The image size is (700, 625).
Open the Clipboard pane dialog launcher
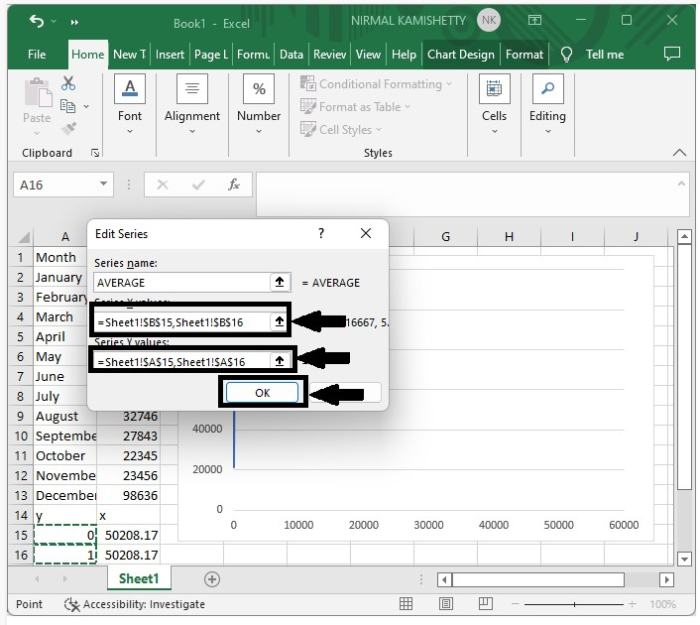coord(95,153)
